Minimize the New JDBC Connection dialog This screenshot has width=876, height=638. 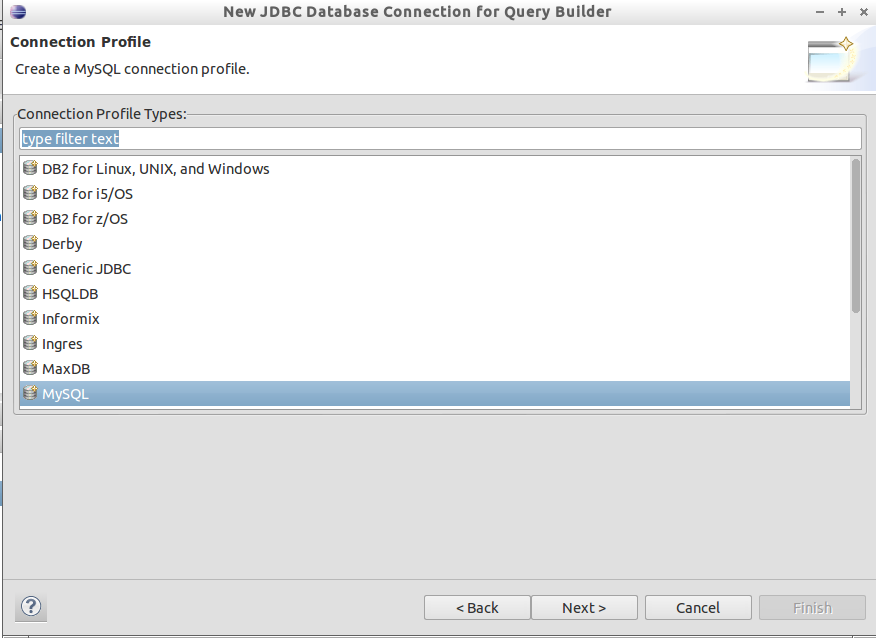820,12
